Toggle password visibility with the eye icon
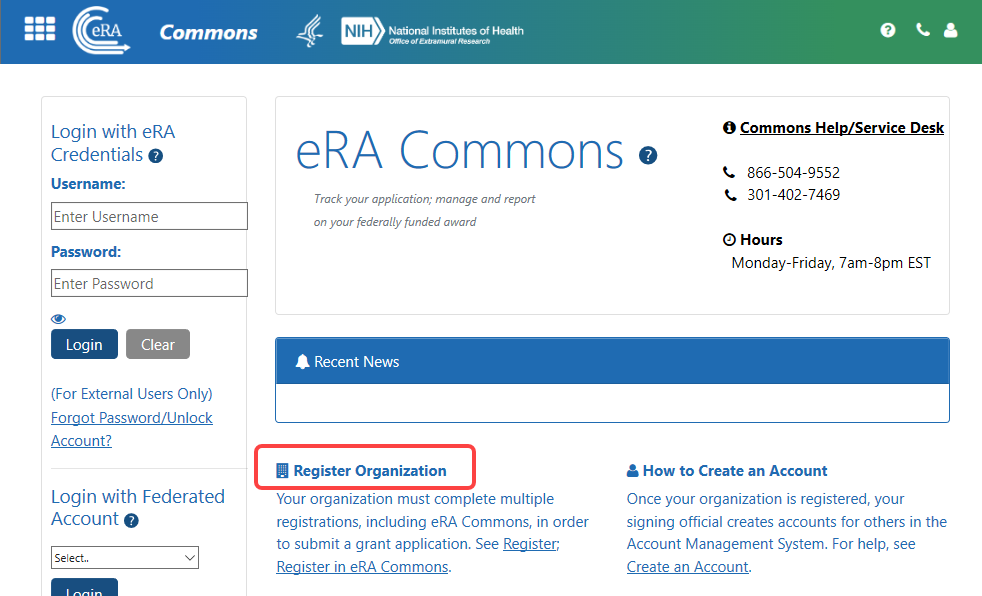The image size is (982, 596). [x=58, y=318]
